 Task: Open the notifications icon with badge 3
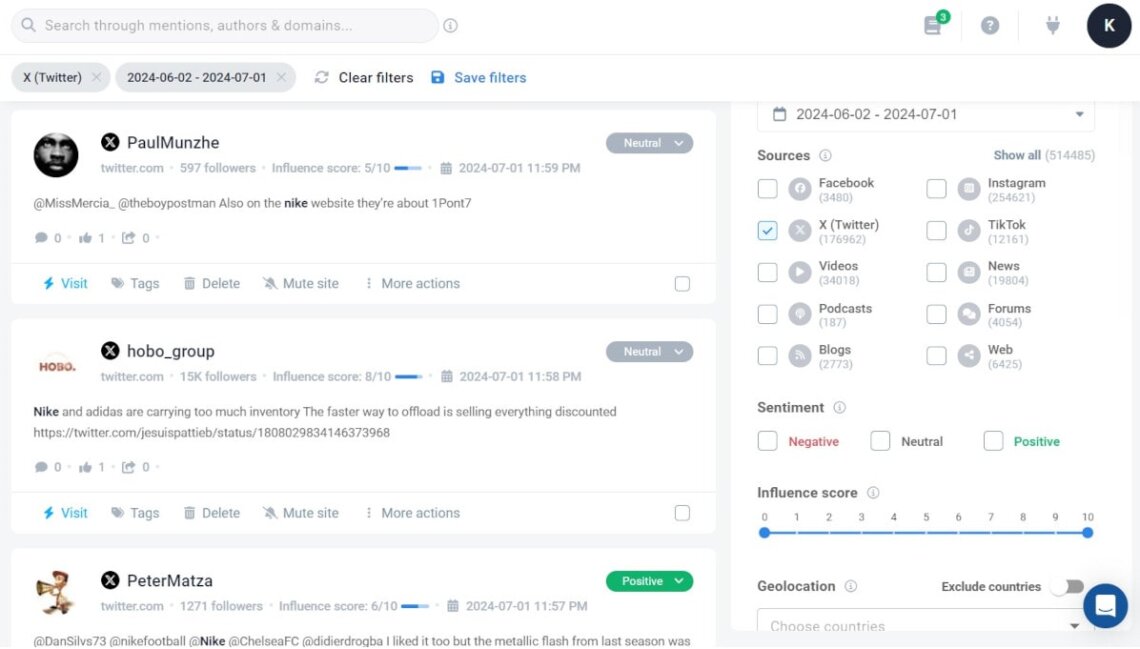934,24
